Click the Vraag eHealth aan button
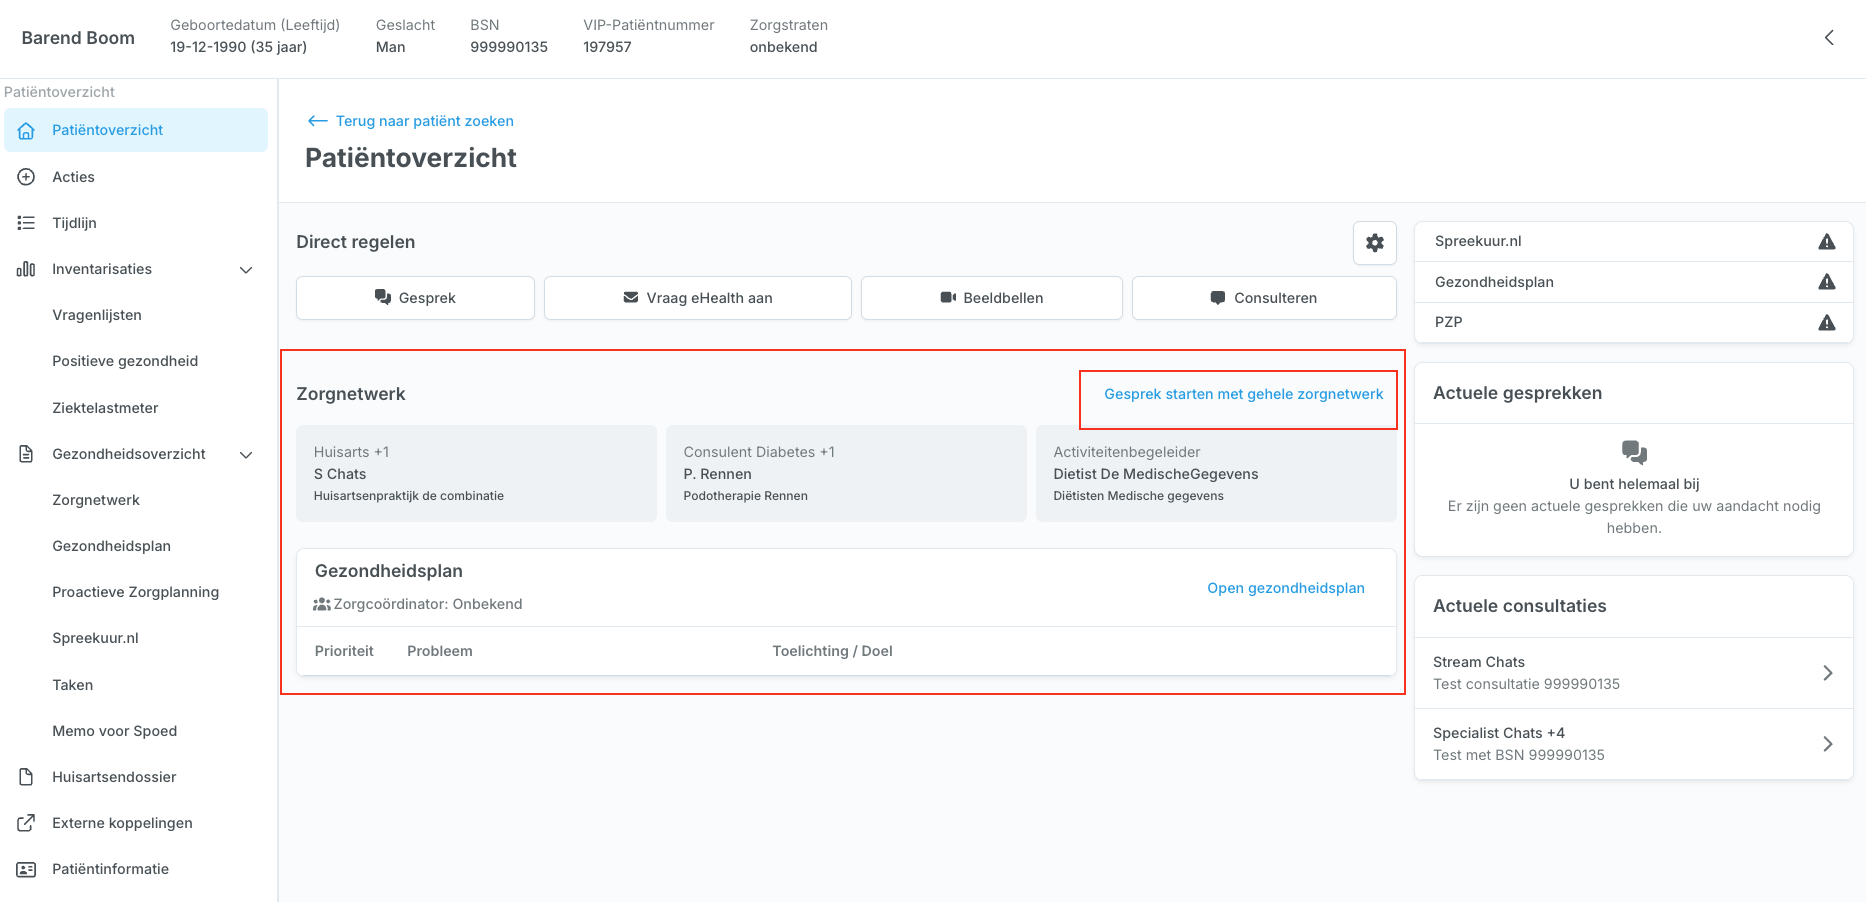 click(697, 298)
